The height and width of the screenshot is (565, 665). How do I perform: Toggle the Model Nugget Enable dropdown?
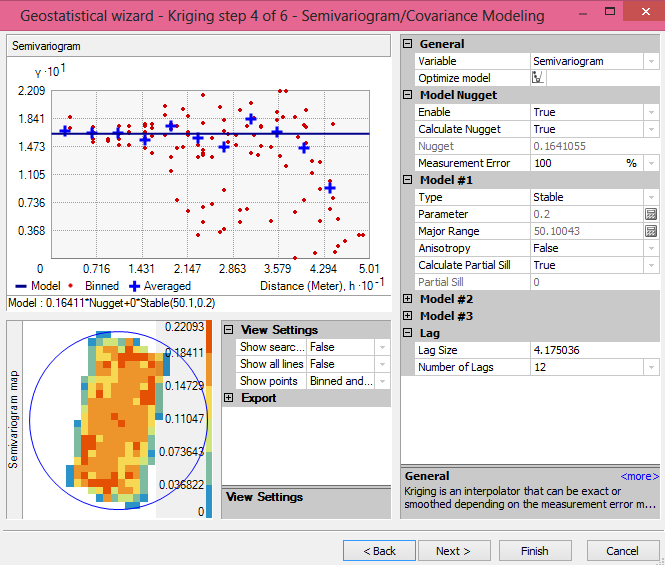tap(651, 112)
